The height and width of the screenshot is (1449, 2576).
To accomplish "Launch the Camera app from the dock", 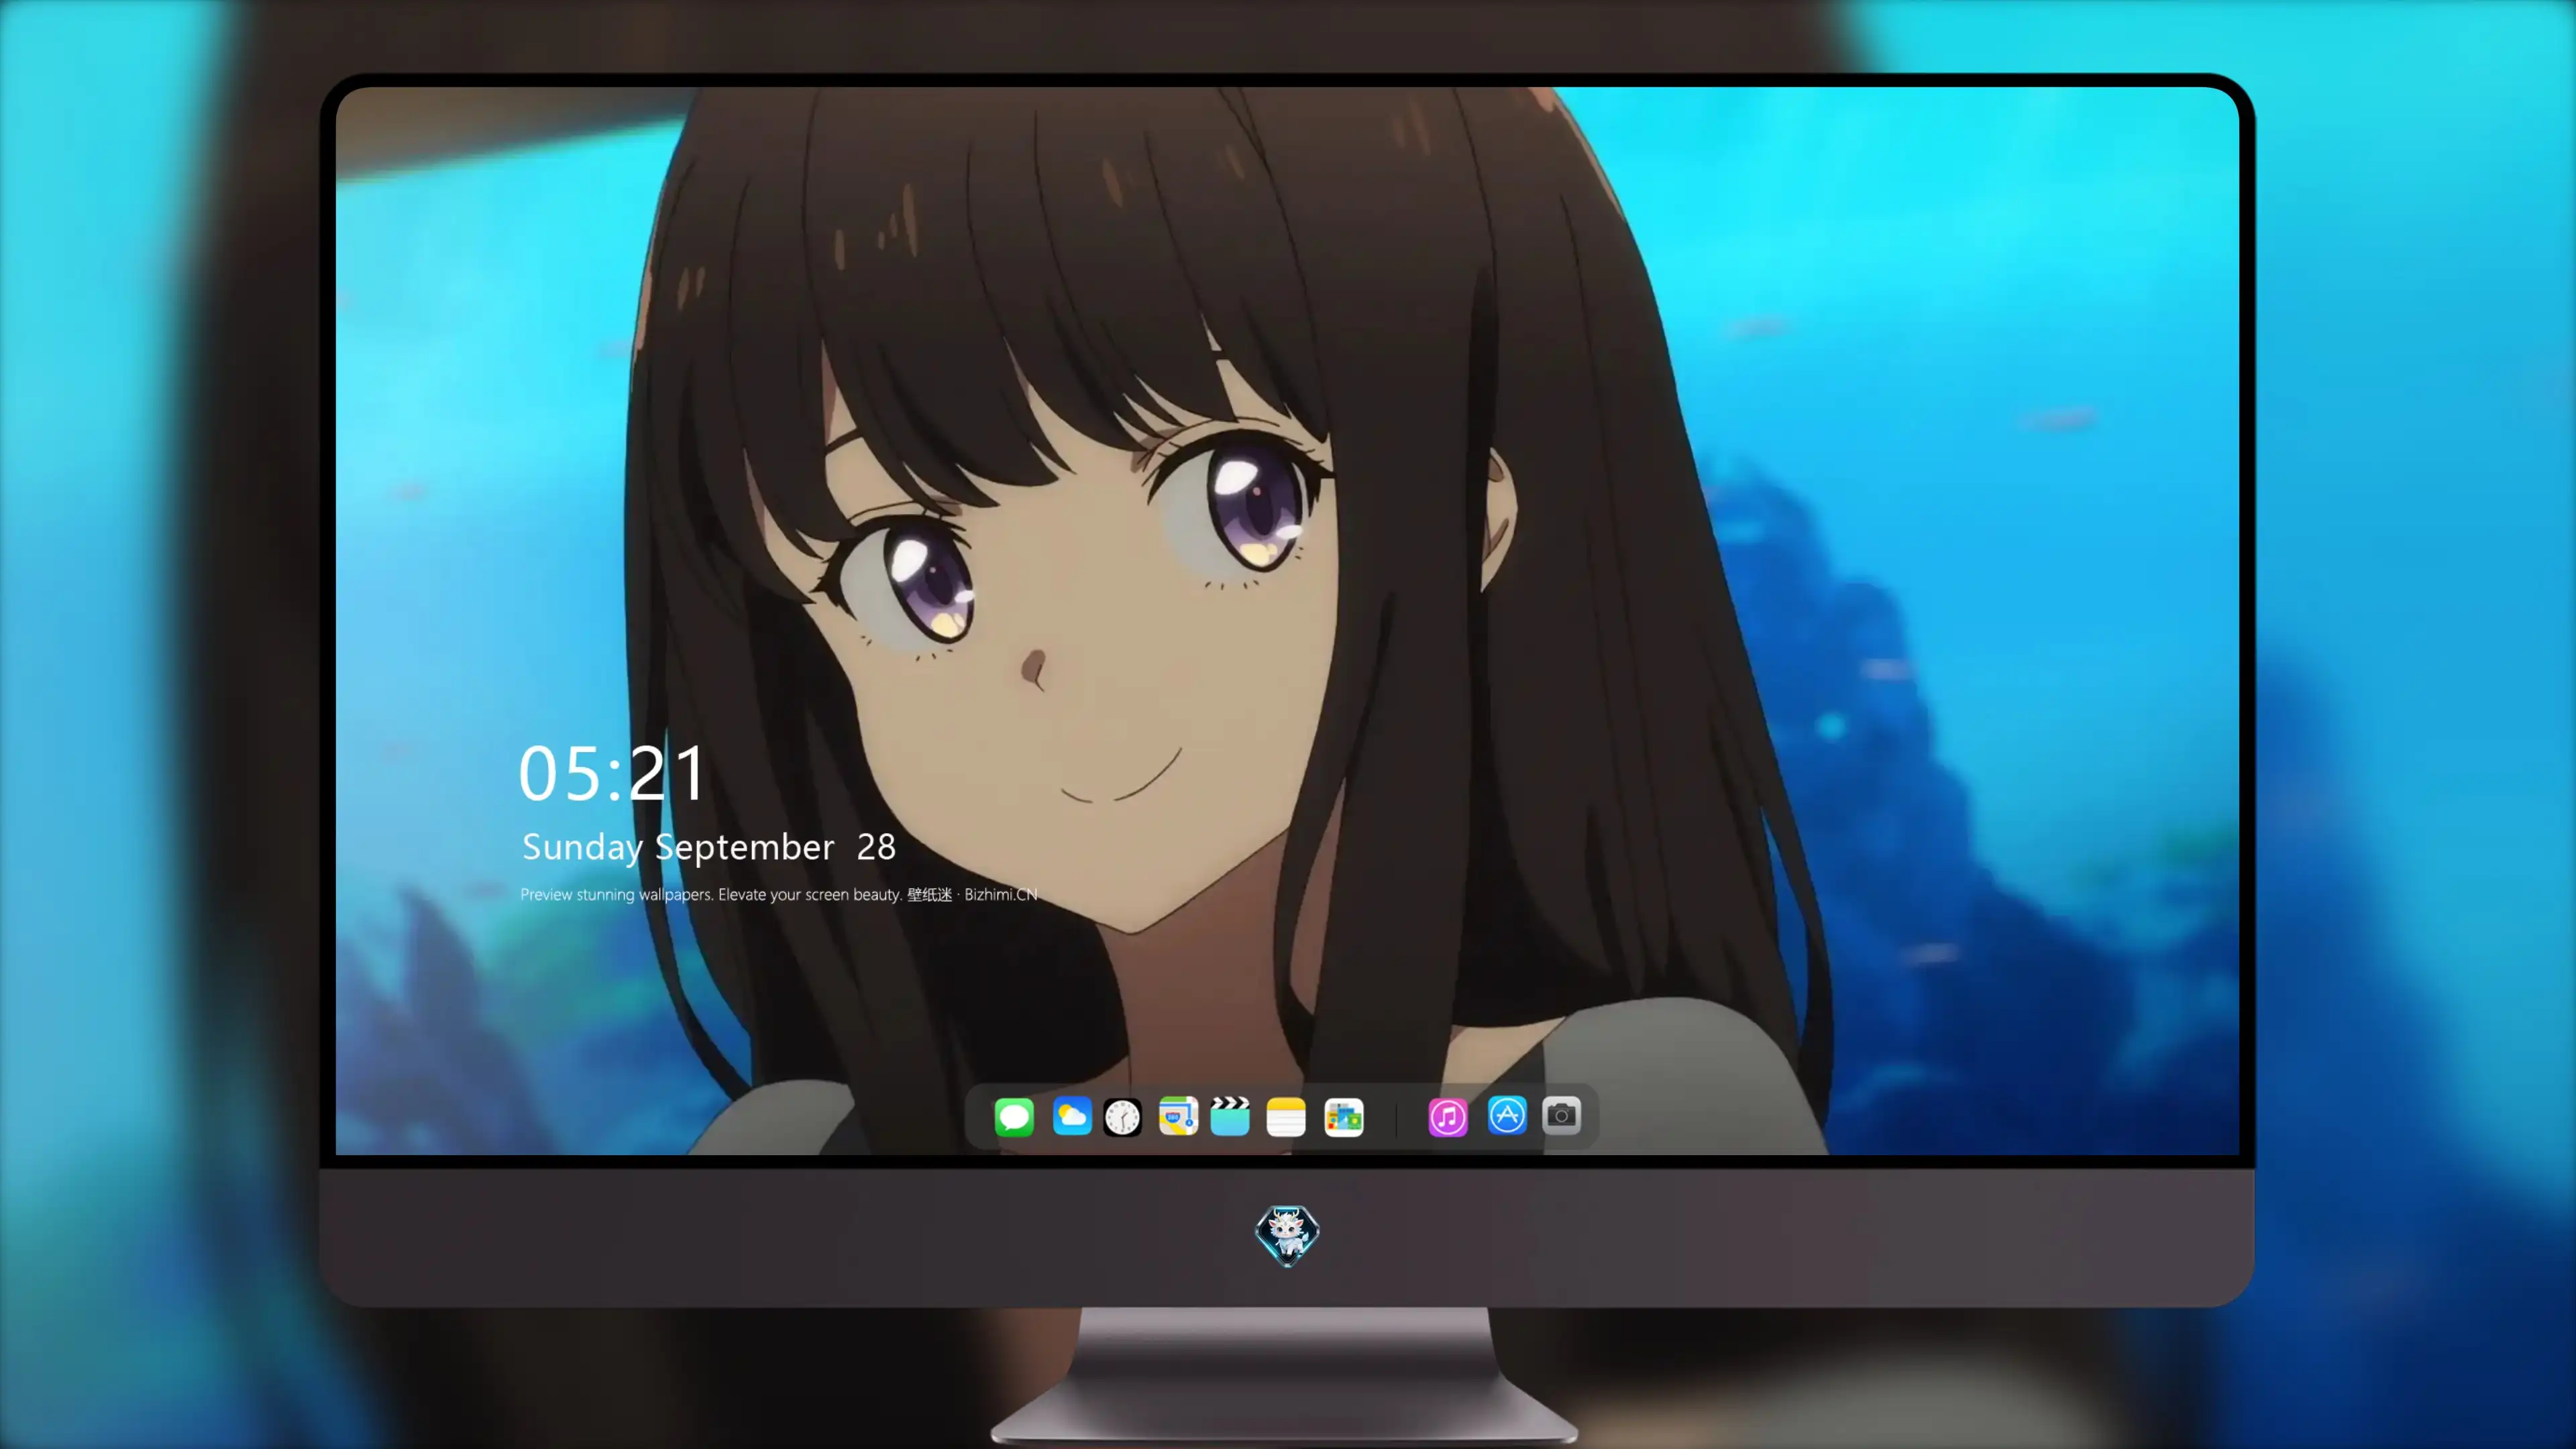I will pyautogui.click(x=1562, y=1115).
